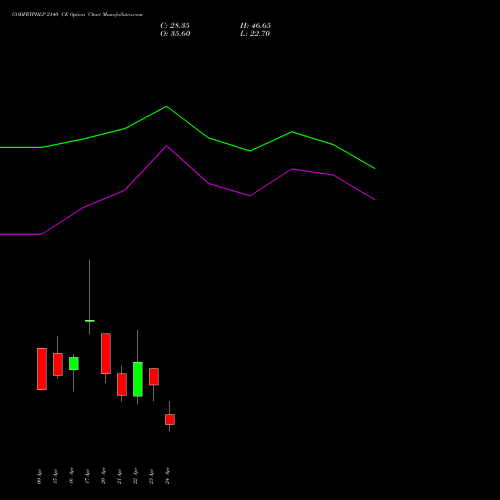This screenshot has width=500, height=500.
Task: Click the red candle for 09 Apr
Action: (42, 369)
